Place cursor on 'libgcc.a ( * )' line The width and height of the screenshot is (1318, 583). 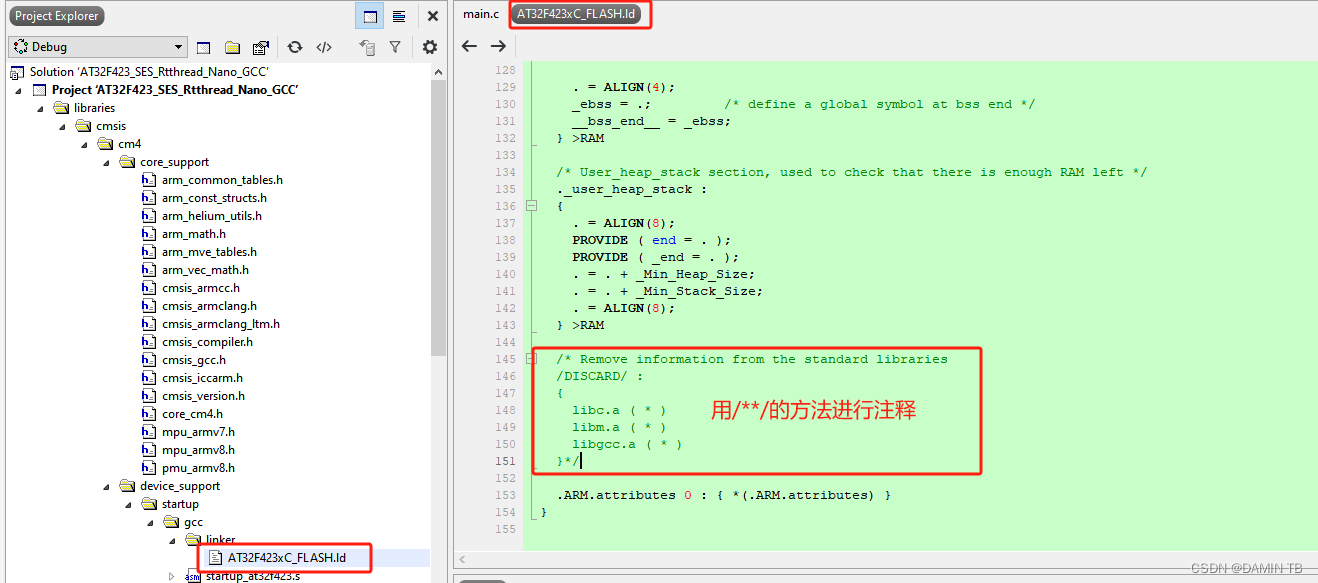coord(626,444)
